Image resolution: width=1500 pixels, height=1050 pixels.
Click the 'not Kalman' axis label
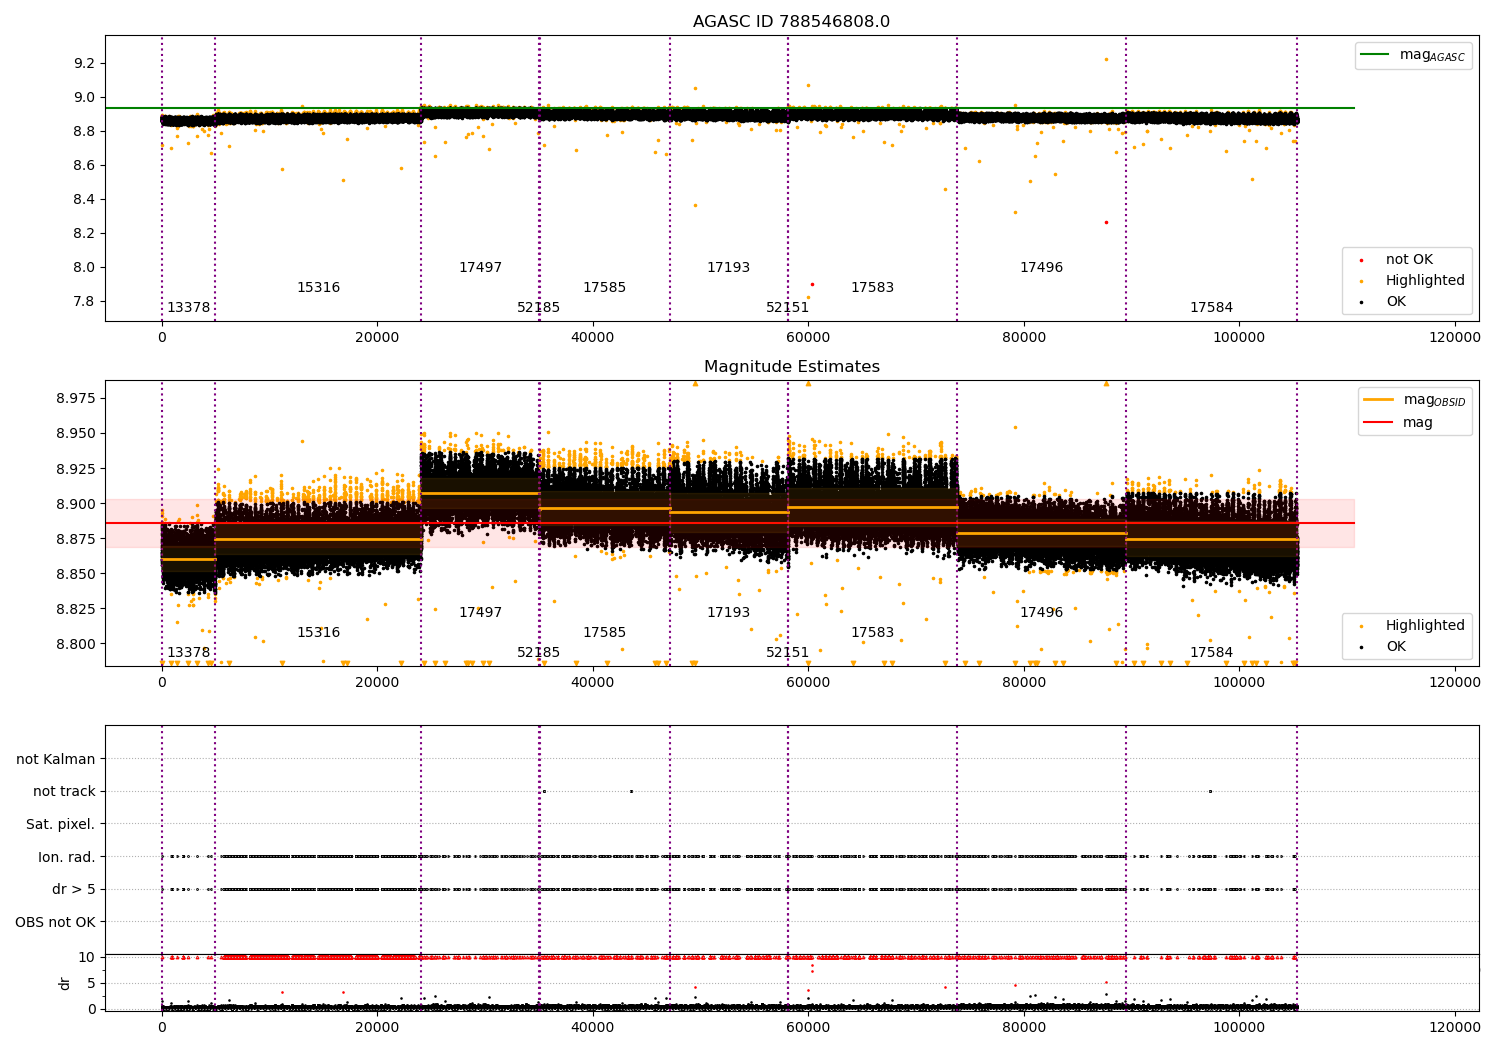[x=56, y=759]
